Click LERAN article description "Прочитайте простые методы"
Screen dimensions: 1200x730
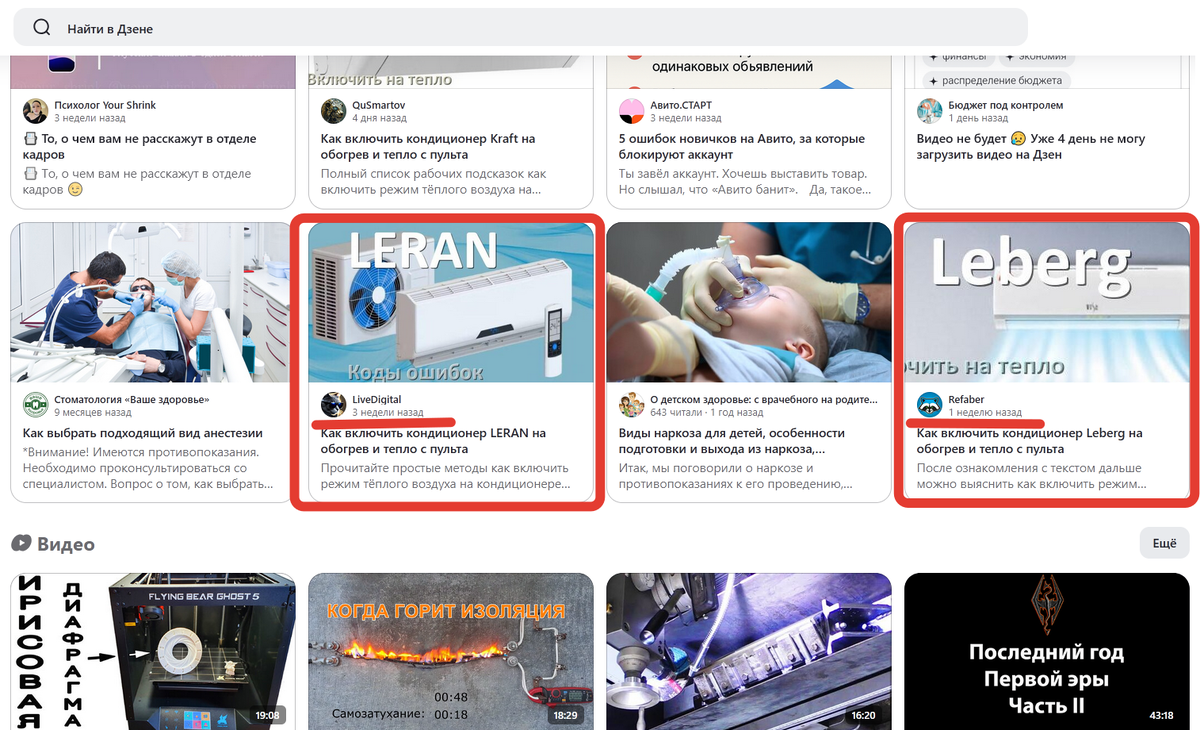pyautogui.click(x=445, y=476)
